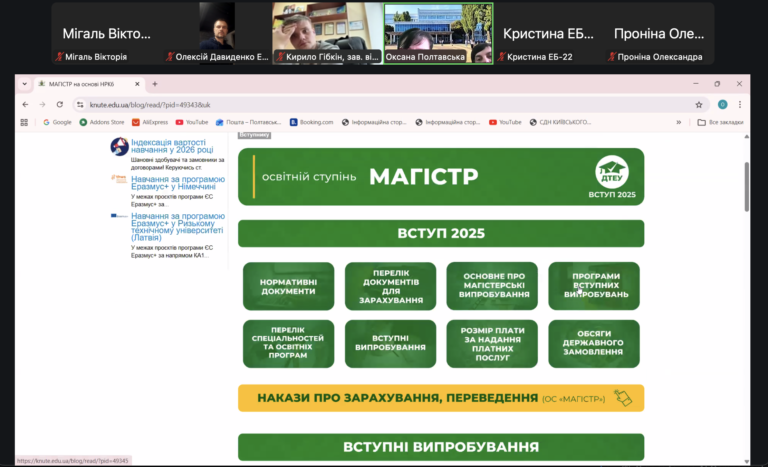The height and width of the screenshot is (467, 768).
Task: Click the 'Нормативні документи' green tile
Action: [288, 286]
